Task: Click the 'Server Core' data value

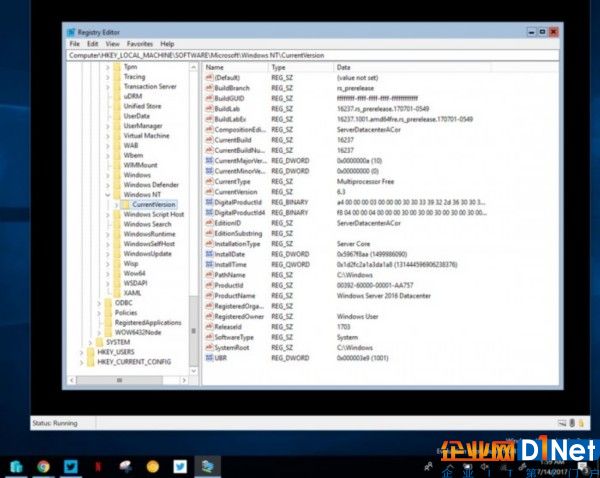Action: click(x=353, y=244)
